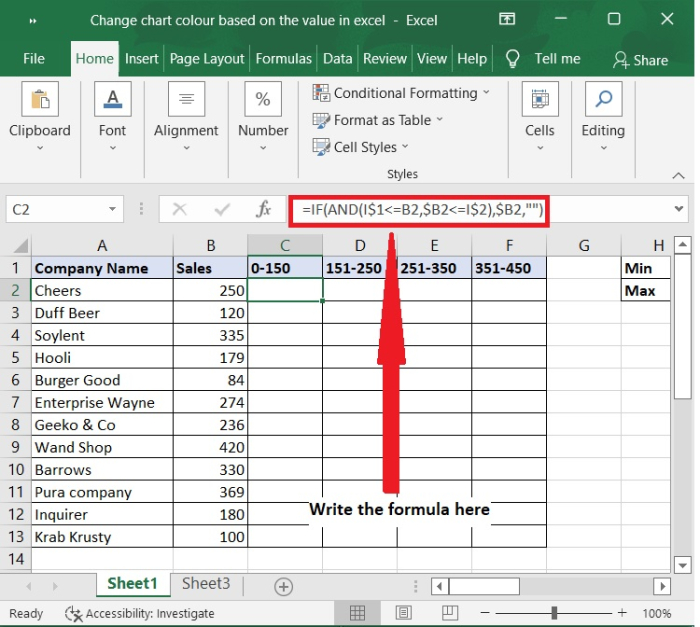Image resolution: width=700 pixels, height=627 pixels.
Task: Open the Formulas ribbon tab
Action: point(284,59)
